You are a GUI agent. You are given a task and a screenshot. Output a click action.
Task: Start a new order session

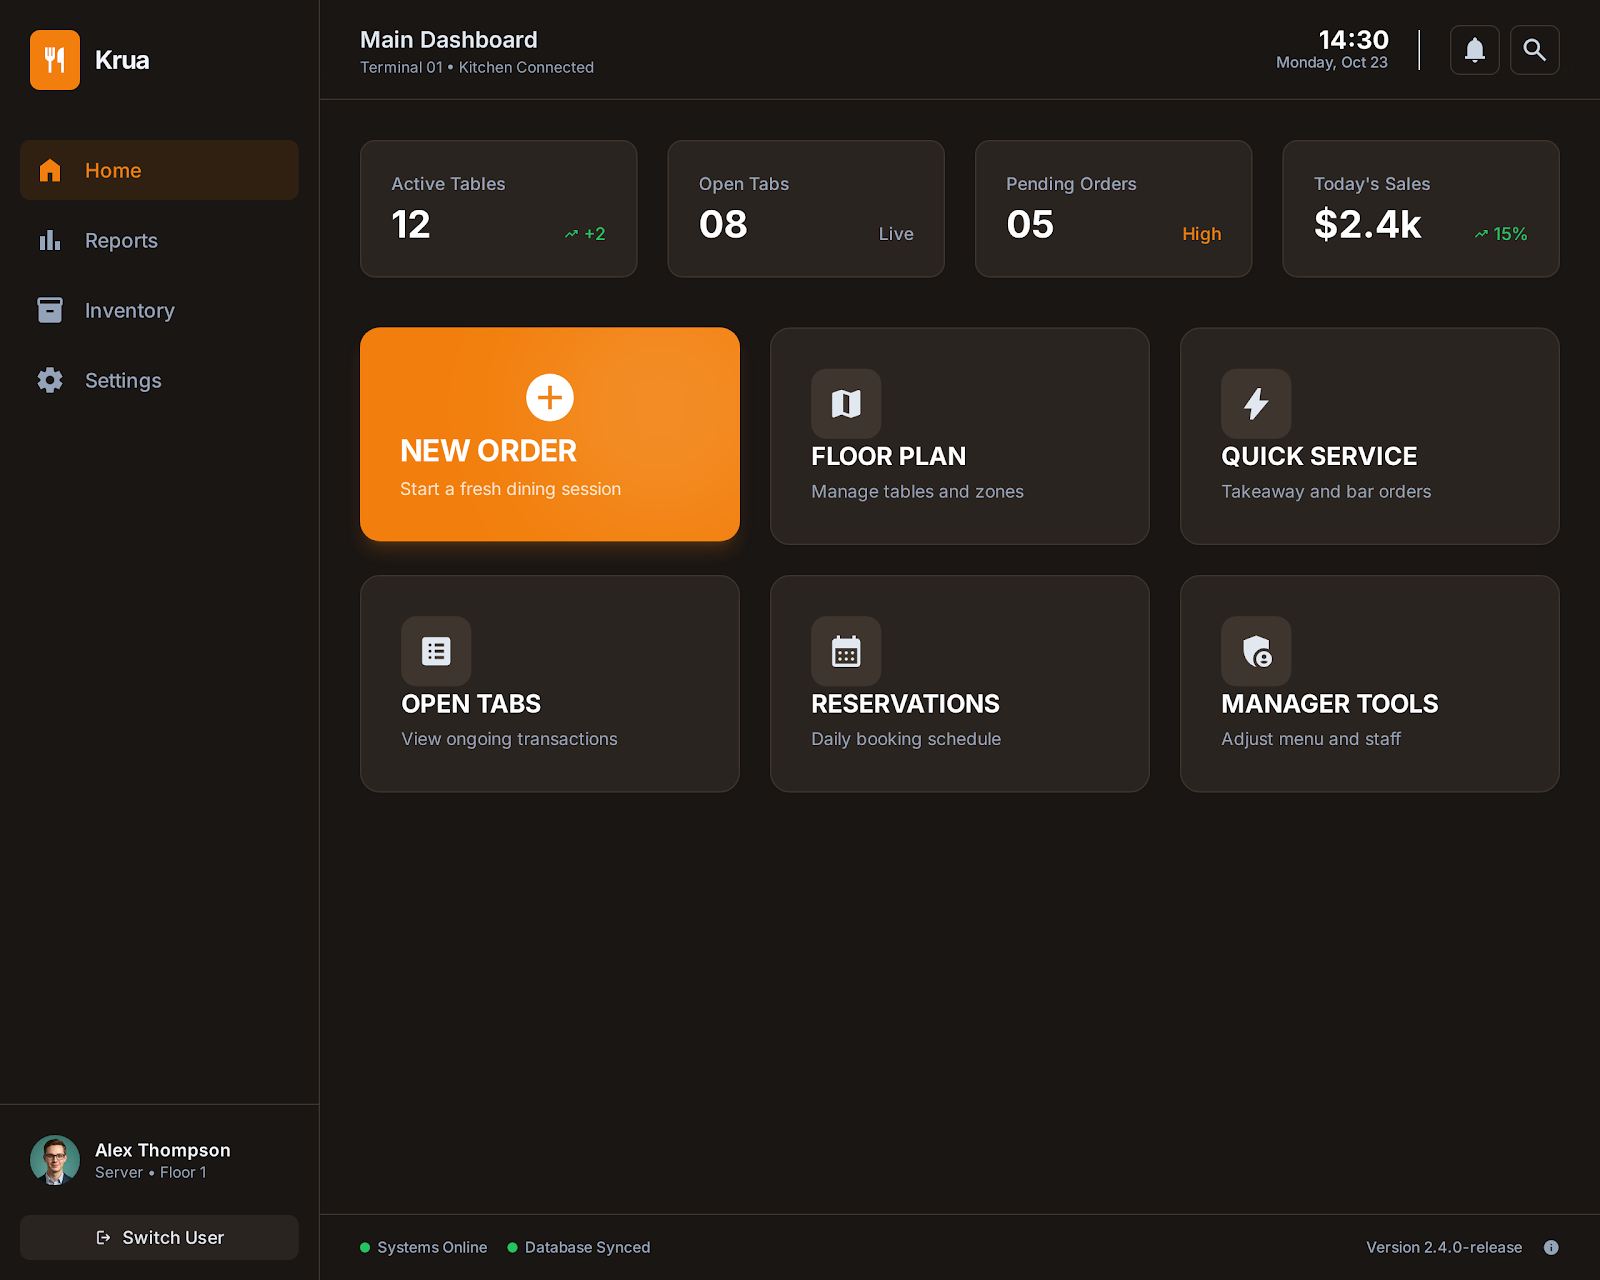point(549,435)
